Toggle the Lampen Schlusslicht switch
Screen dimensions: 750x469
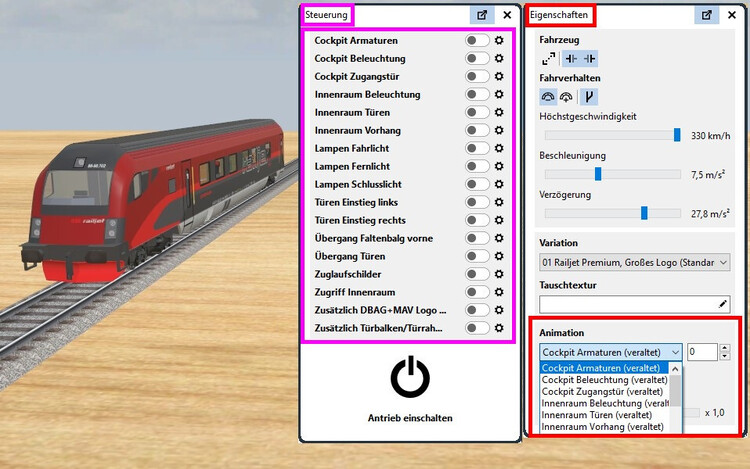pos(477,184)
